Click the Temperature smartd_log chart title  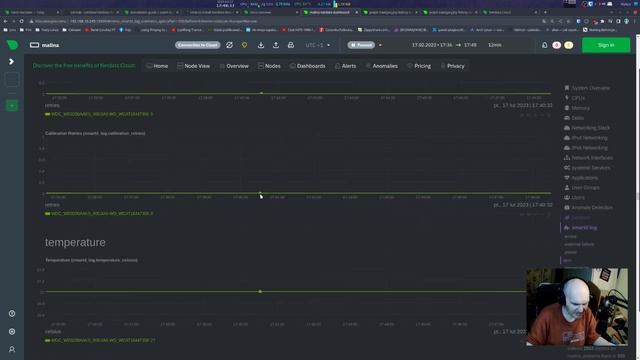pyautogui.click(x=91, y=260)
